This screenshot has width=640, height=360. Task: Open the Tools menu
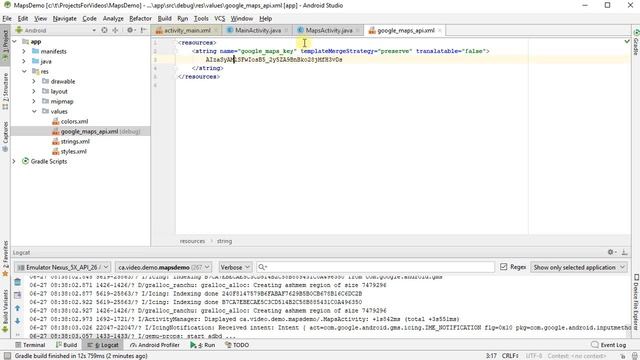[201, 18]
